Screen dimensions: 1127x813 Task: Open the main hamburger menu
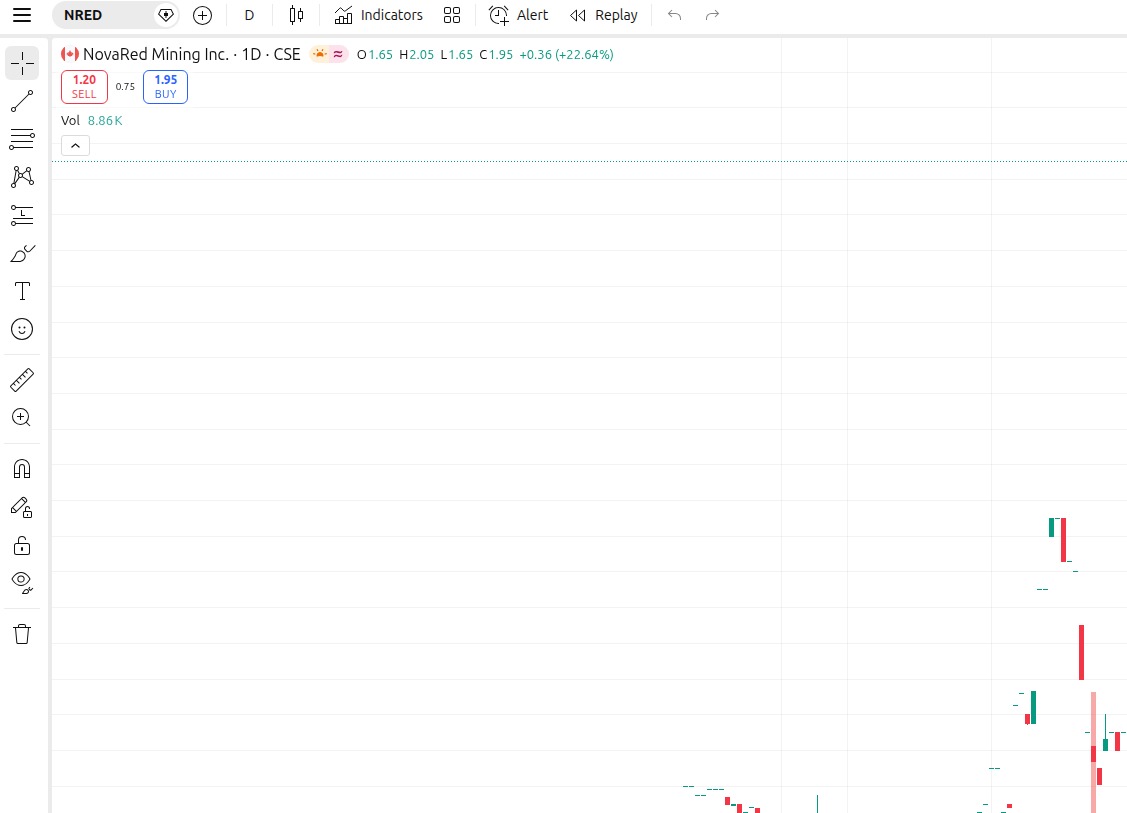pos(21,15)
